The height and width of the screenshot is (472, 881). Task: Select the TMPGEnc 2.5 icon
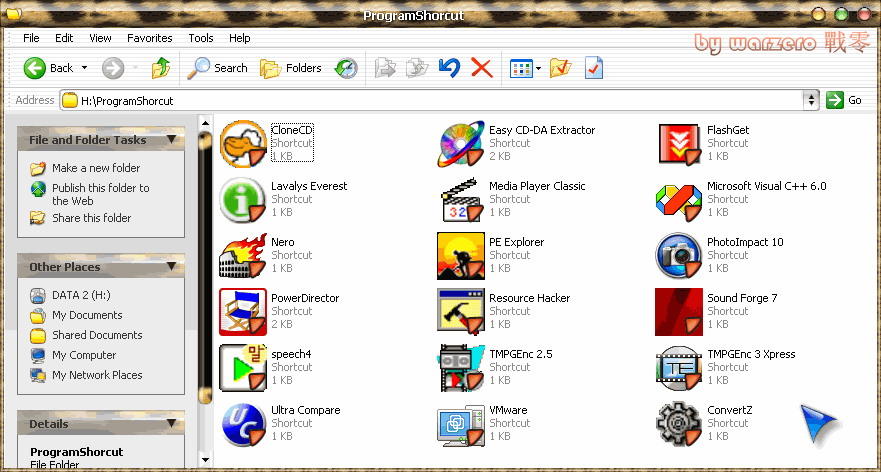click(x=461, y=367)
